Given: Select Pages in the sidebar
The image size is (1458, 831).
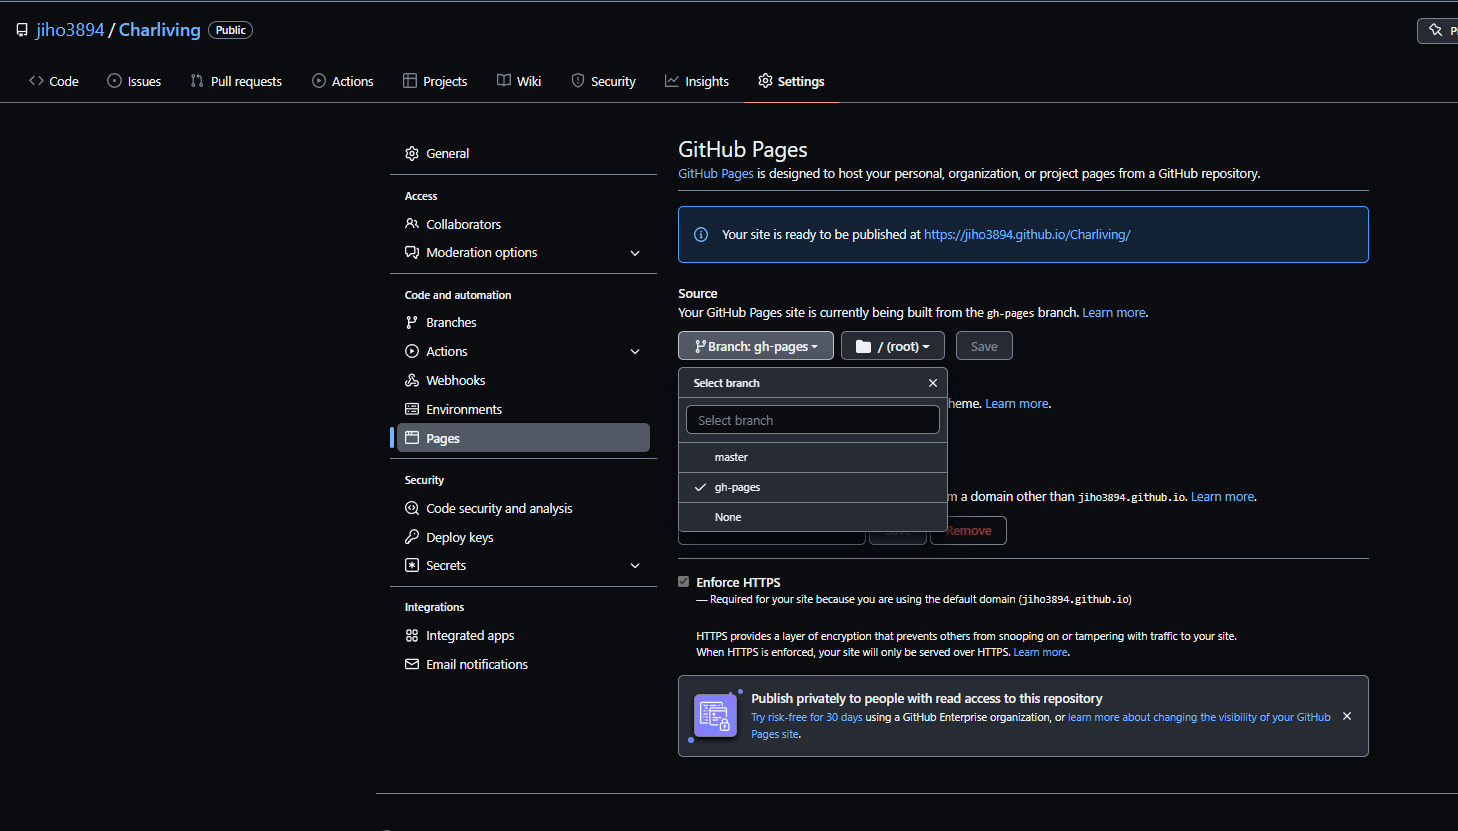Looking at the screenshot, I should click(523, 438).
